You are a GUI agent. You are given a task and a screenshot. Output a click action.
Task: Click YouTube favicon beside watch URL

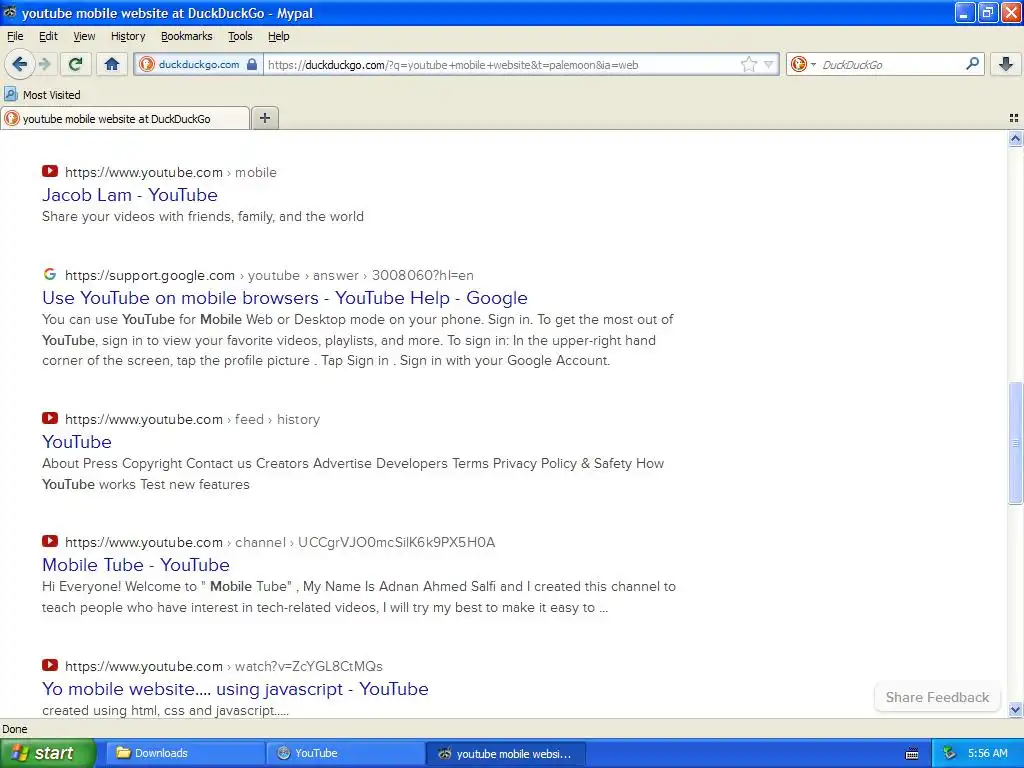tap(50, 665)
